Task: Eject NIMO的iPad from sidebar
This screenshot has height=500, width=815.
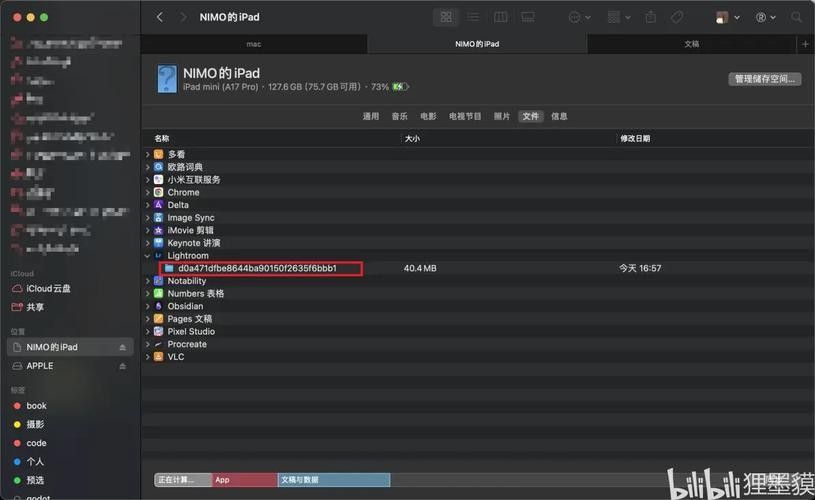Action: tap(123, 347)
